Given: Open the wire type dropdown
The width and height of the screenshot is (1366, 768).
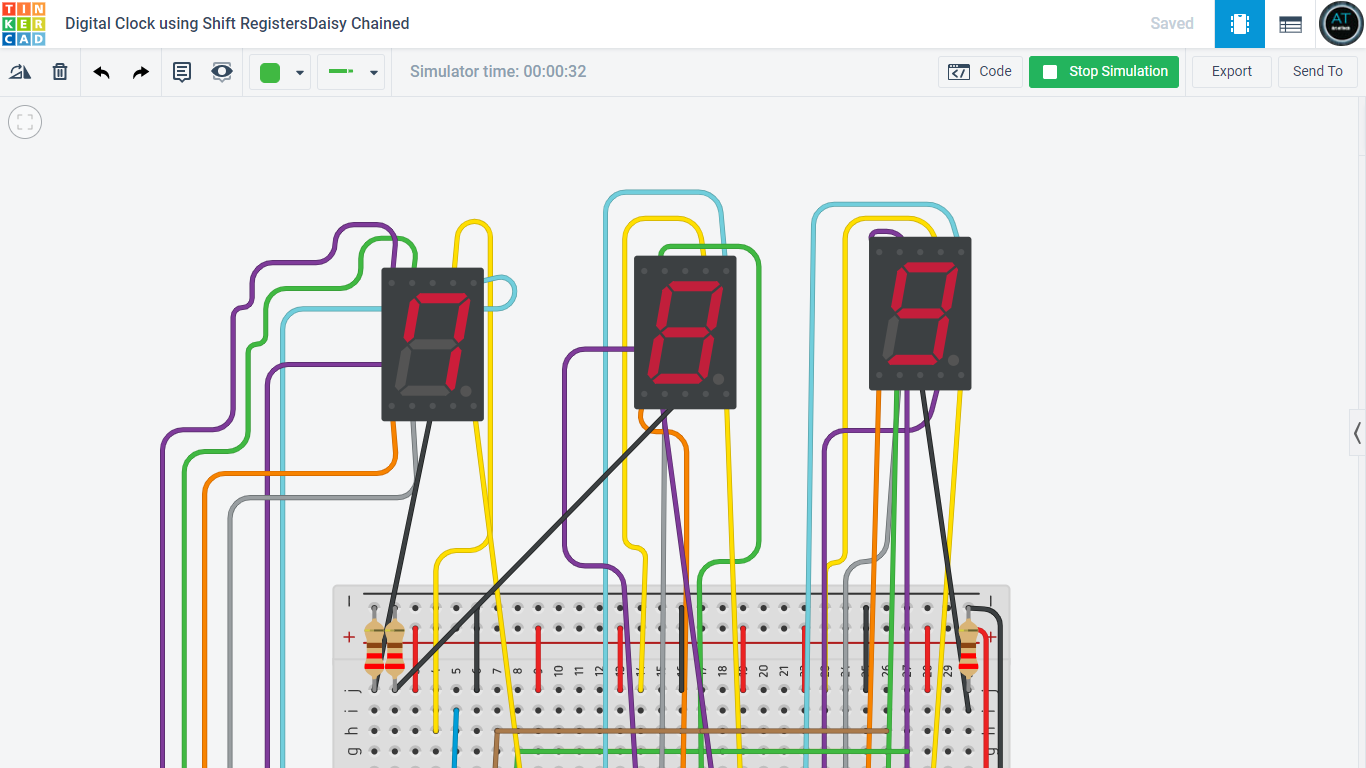Looking at the screenshot, I should click(x=351, y=72).
